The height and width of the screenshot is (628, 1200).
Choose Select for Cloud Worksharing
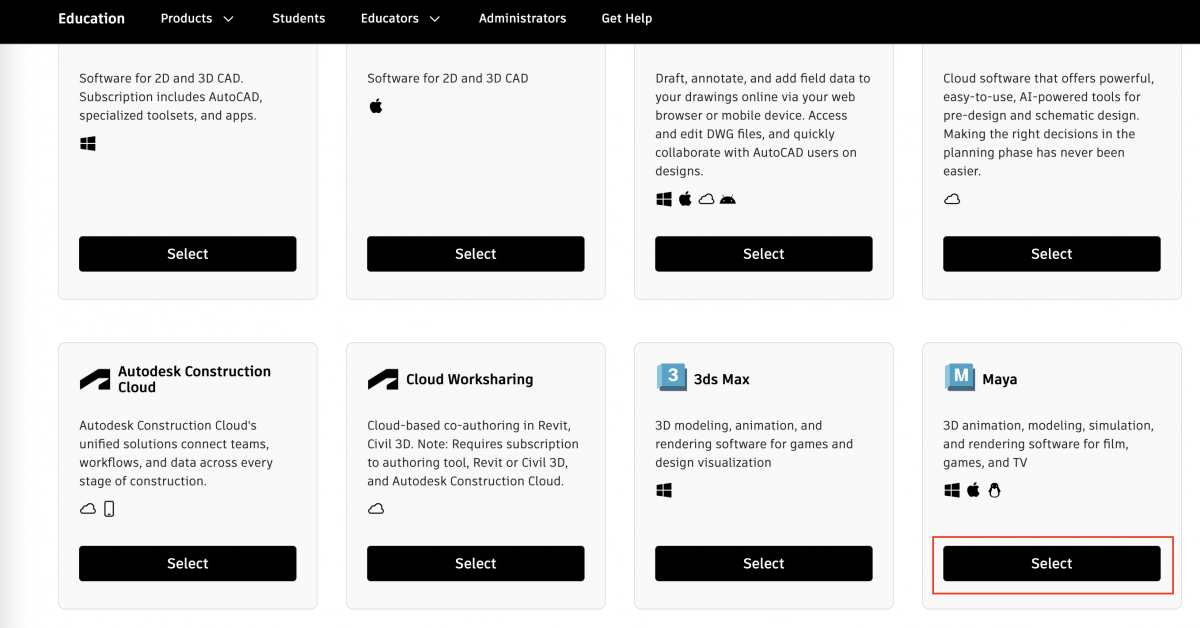pyautogui.click(x=475, y=563)
